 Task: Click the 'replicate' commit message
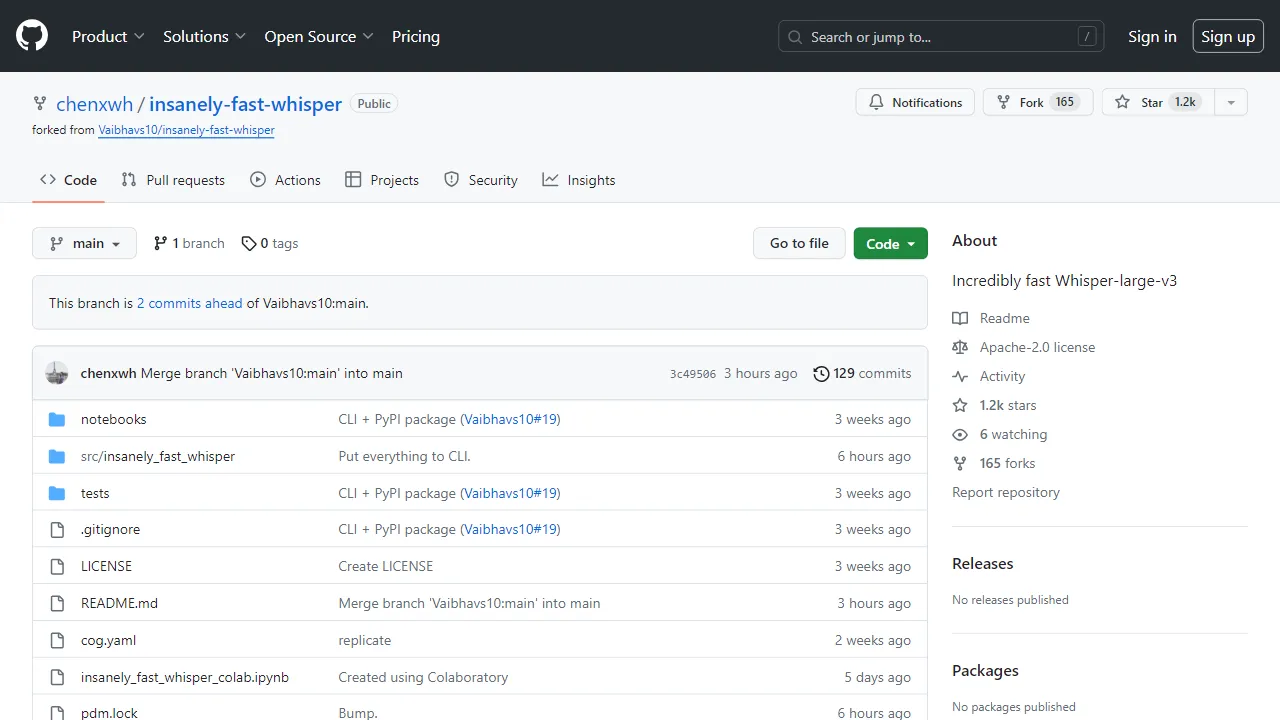(365, 640)
